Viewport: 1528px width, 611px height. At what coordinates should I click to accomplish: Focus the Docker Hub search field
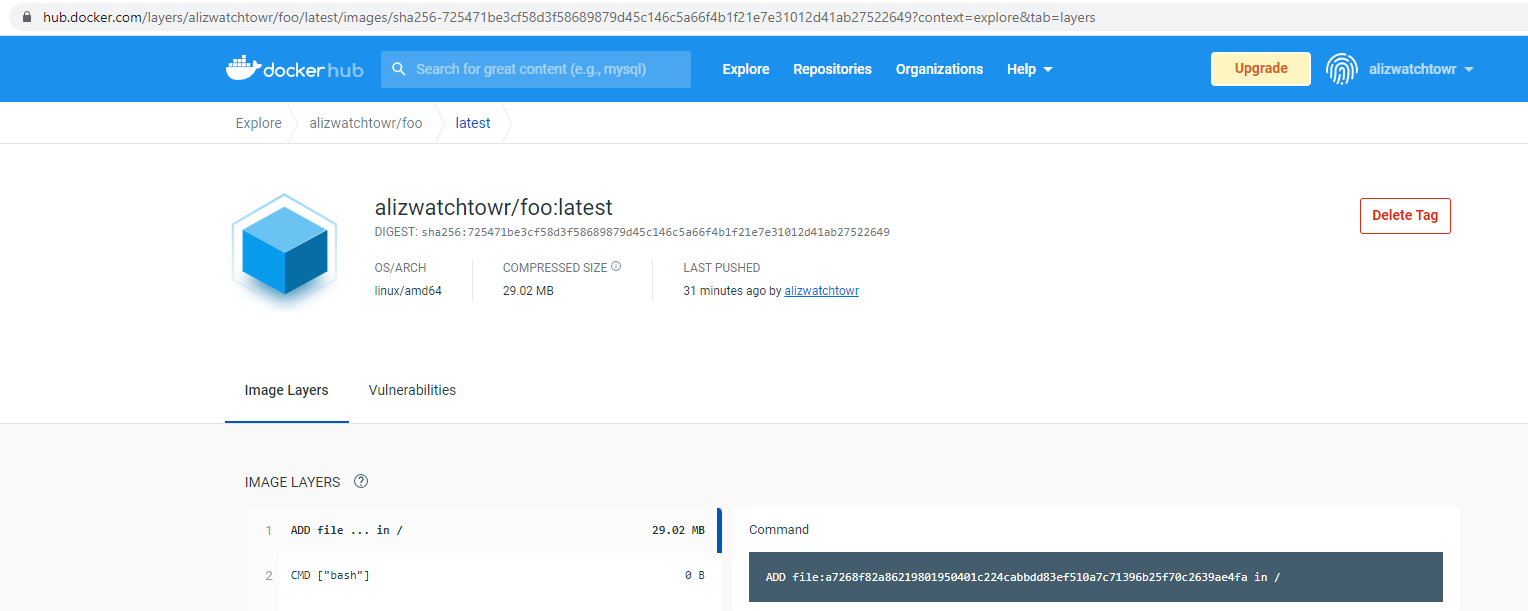[x=536, y=69]
